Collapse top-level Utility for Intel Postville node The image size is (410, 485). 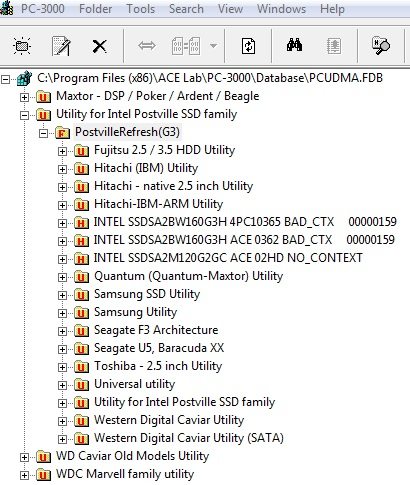tap(24, 115)
